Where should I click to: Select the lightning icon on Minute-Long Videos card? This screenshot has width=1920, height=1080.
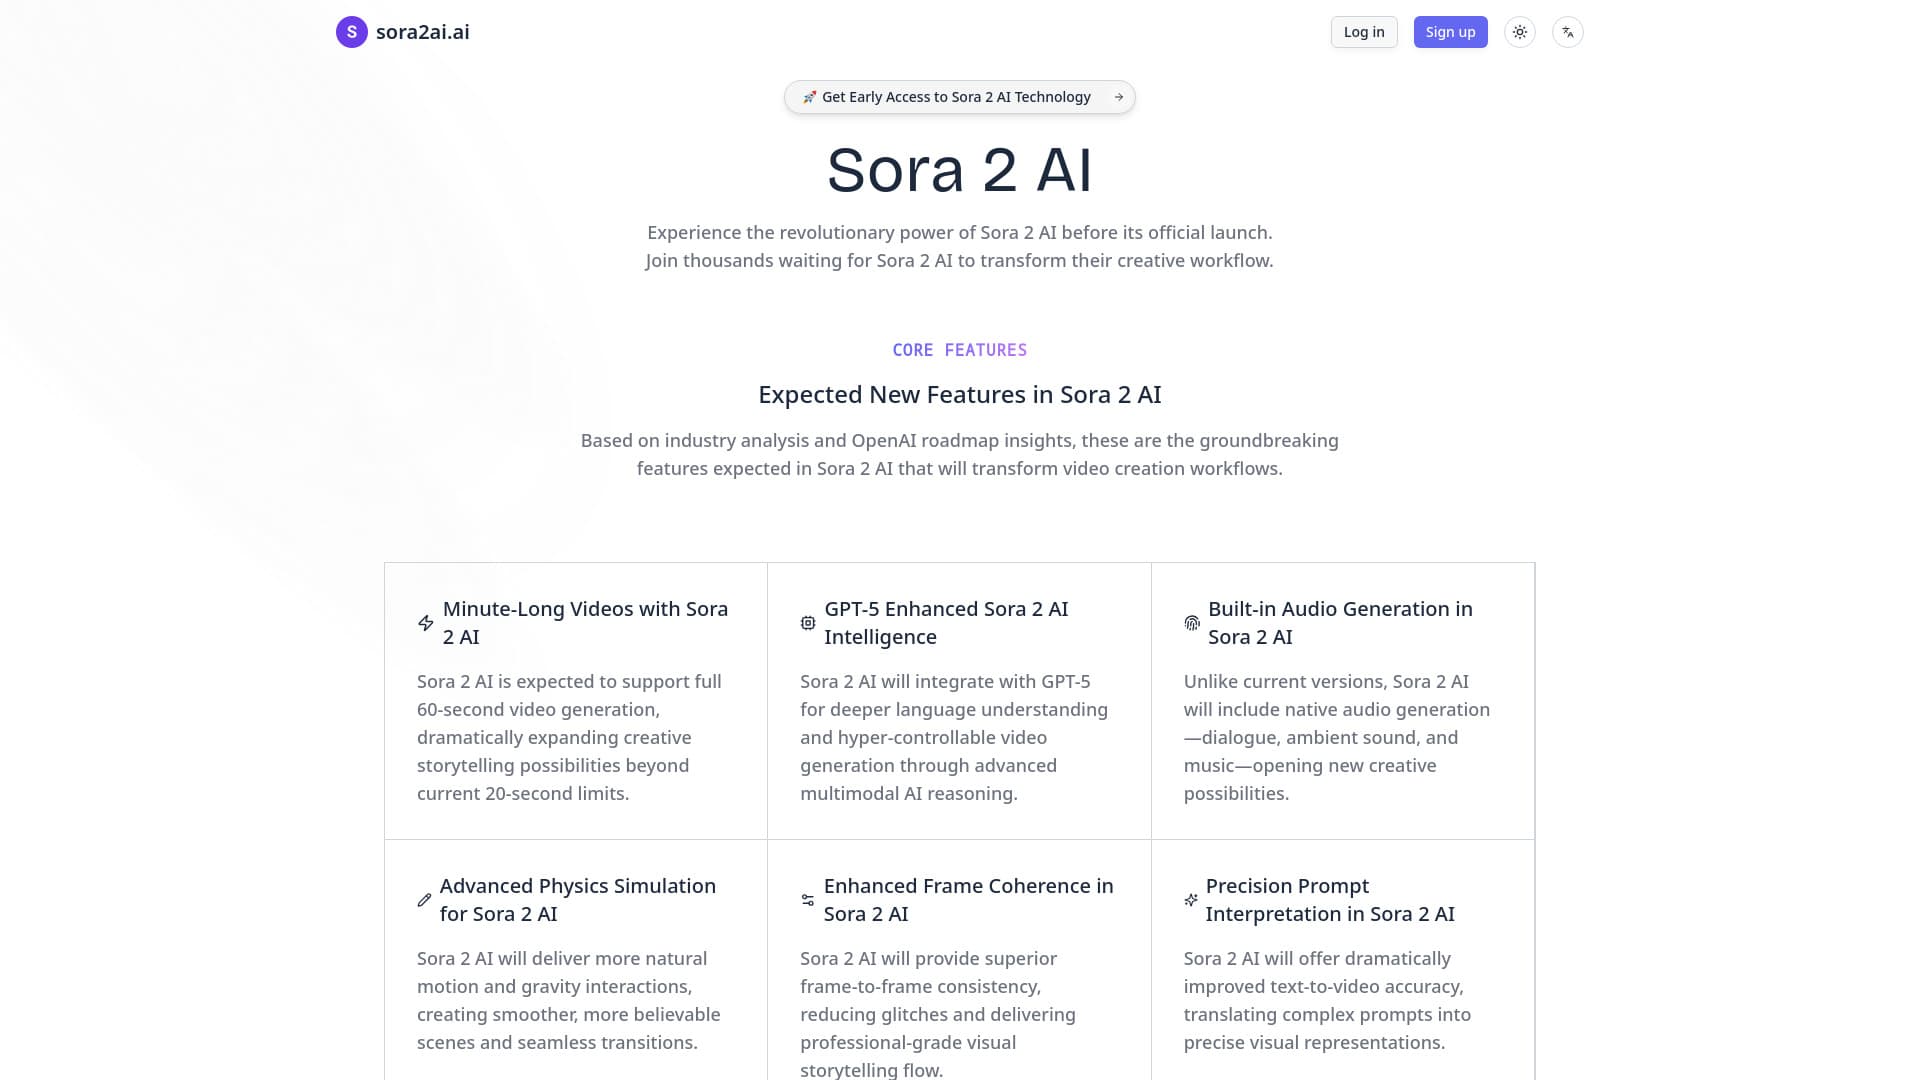(x=424, y=622)
